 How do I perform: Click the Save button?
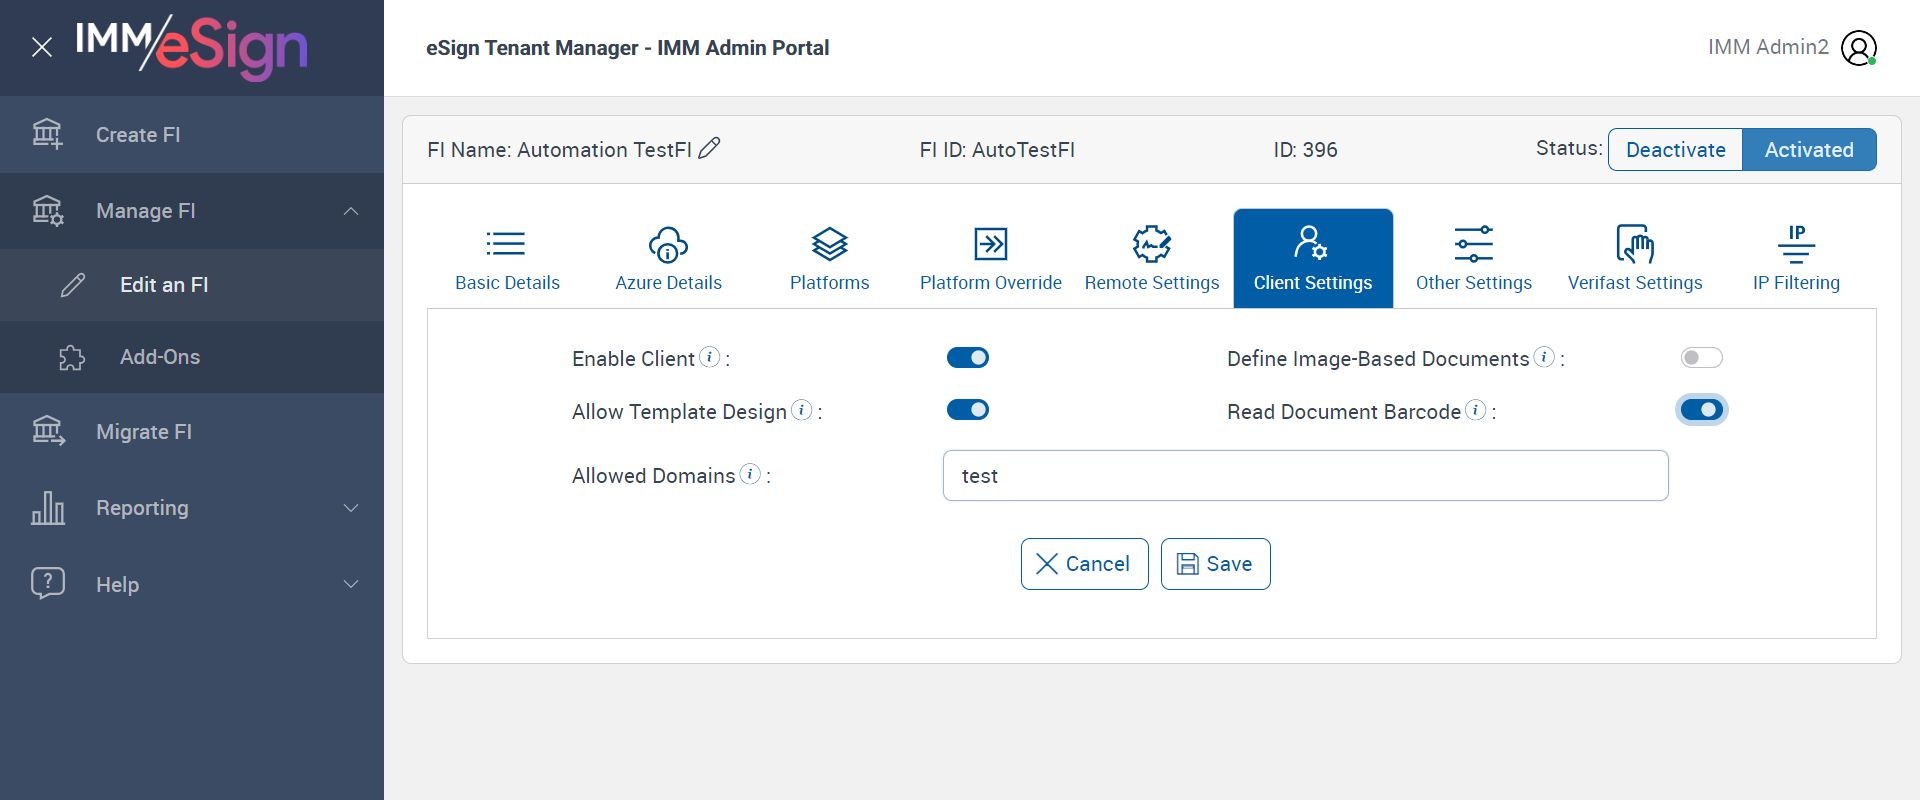point(1215,564)
